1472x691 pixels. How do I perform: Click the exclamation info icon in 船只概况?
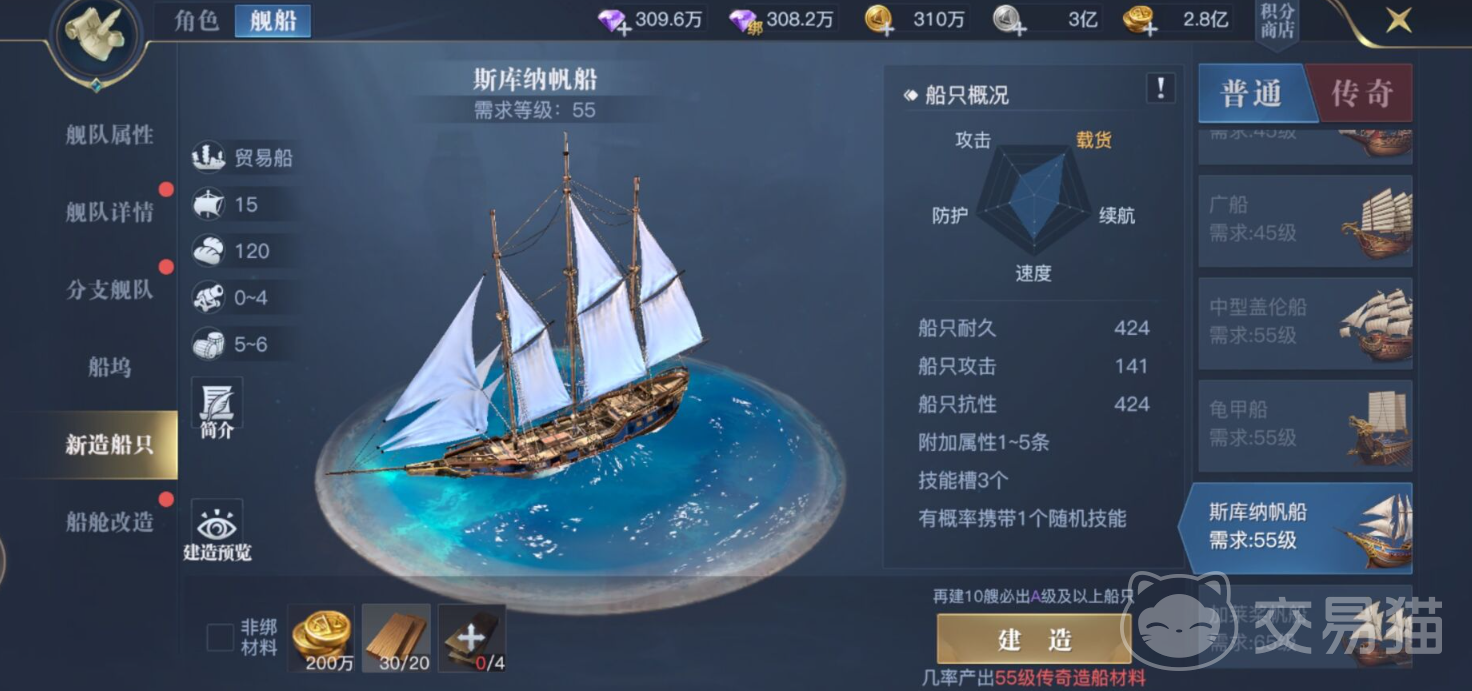[1160, 89]
